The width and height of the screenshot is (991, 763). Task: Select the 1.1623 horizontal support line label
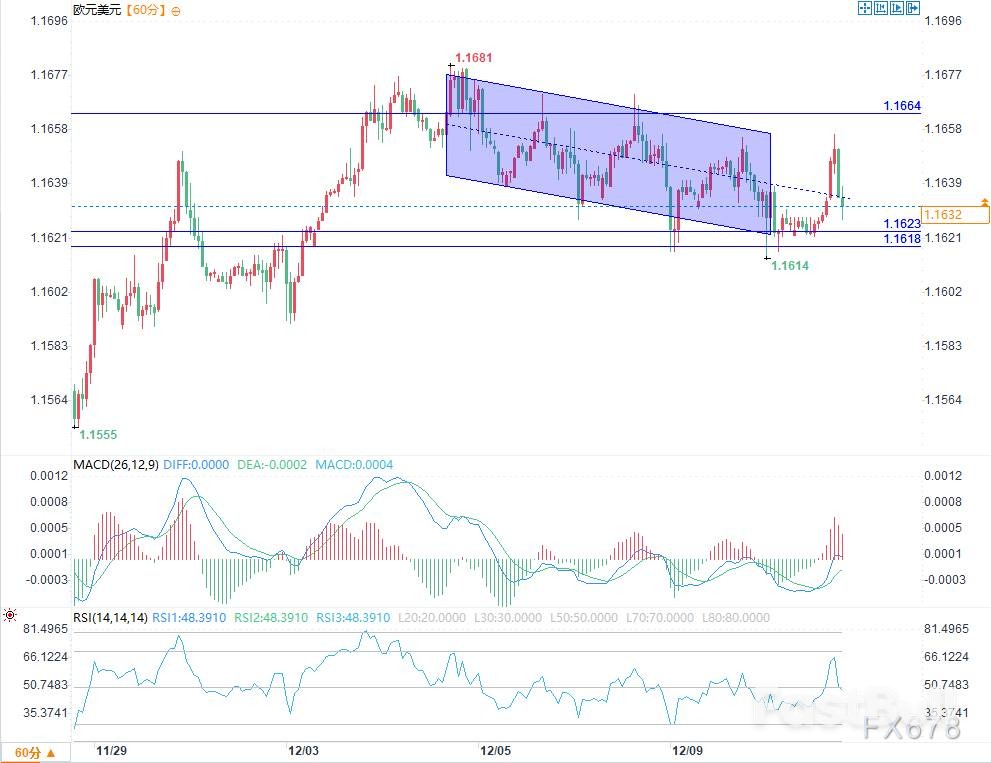tap(901, 224)
